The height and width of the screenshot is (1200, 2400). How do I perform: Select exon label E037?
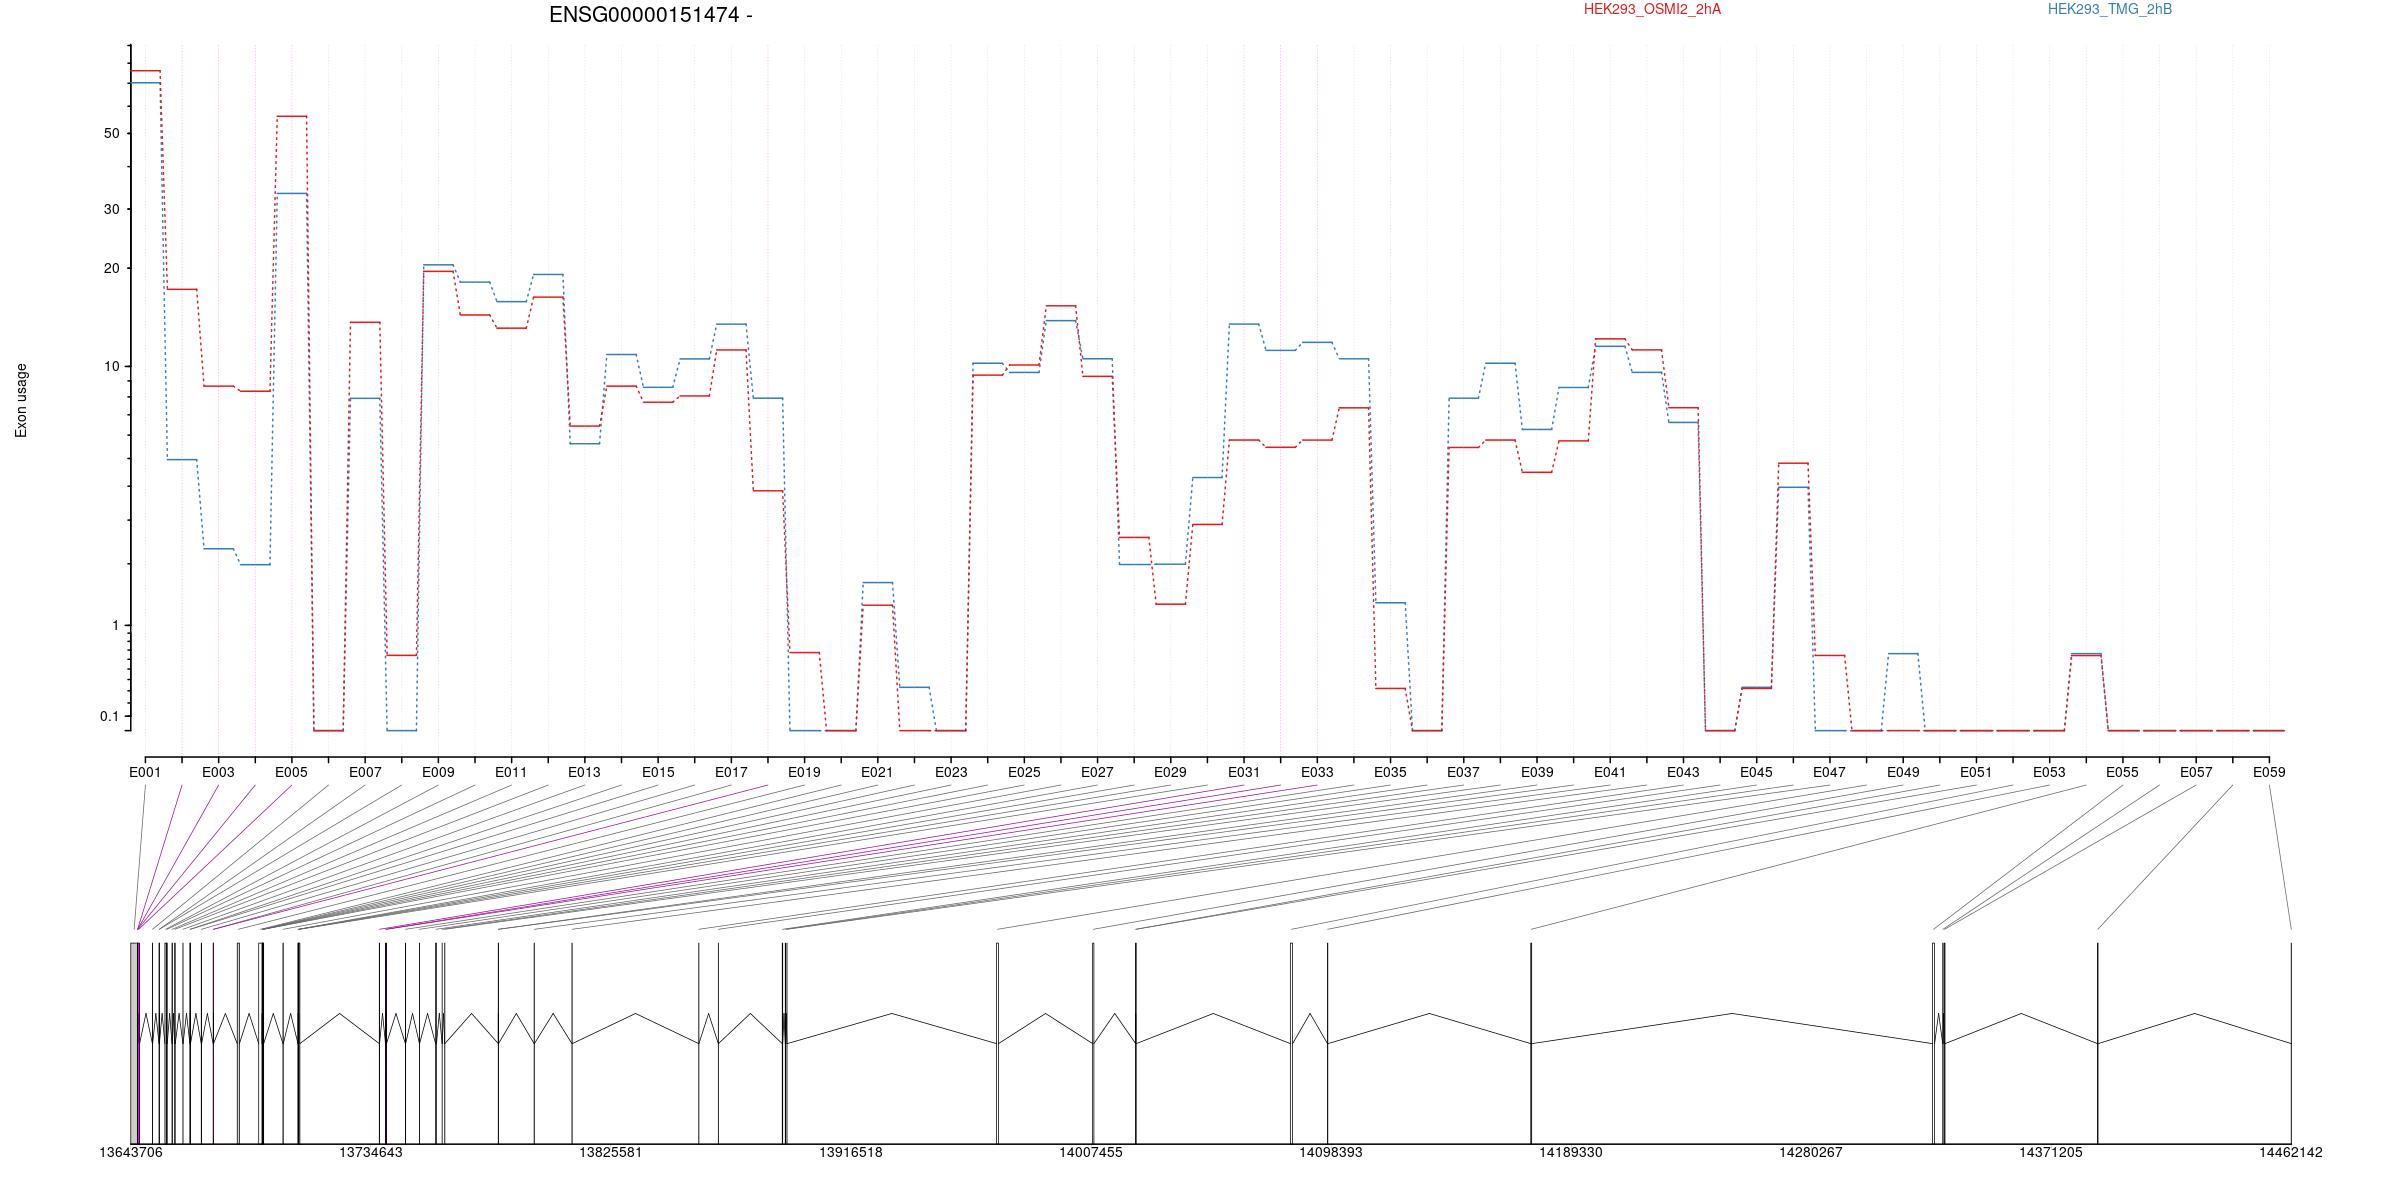[x=1463, y=772]
